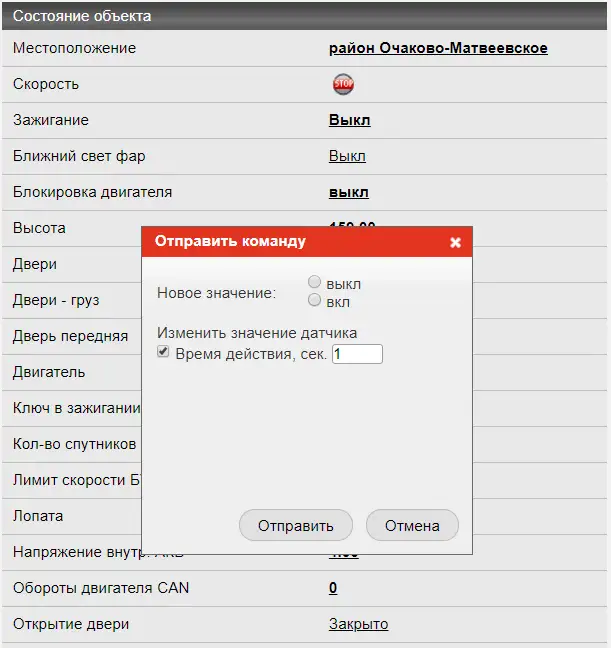Select the Лопата row label
Viewport: 611px width, 648px height.
pyautogui.click(x=38, y=516)
